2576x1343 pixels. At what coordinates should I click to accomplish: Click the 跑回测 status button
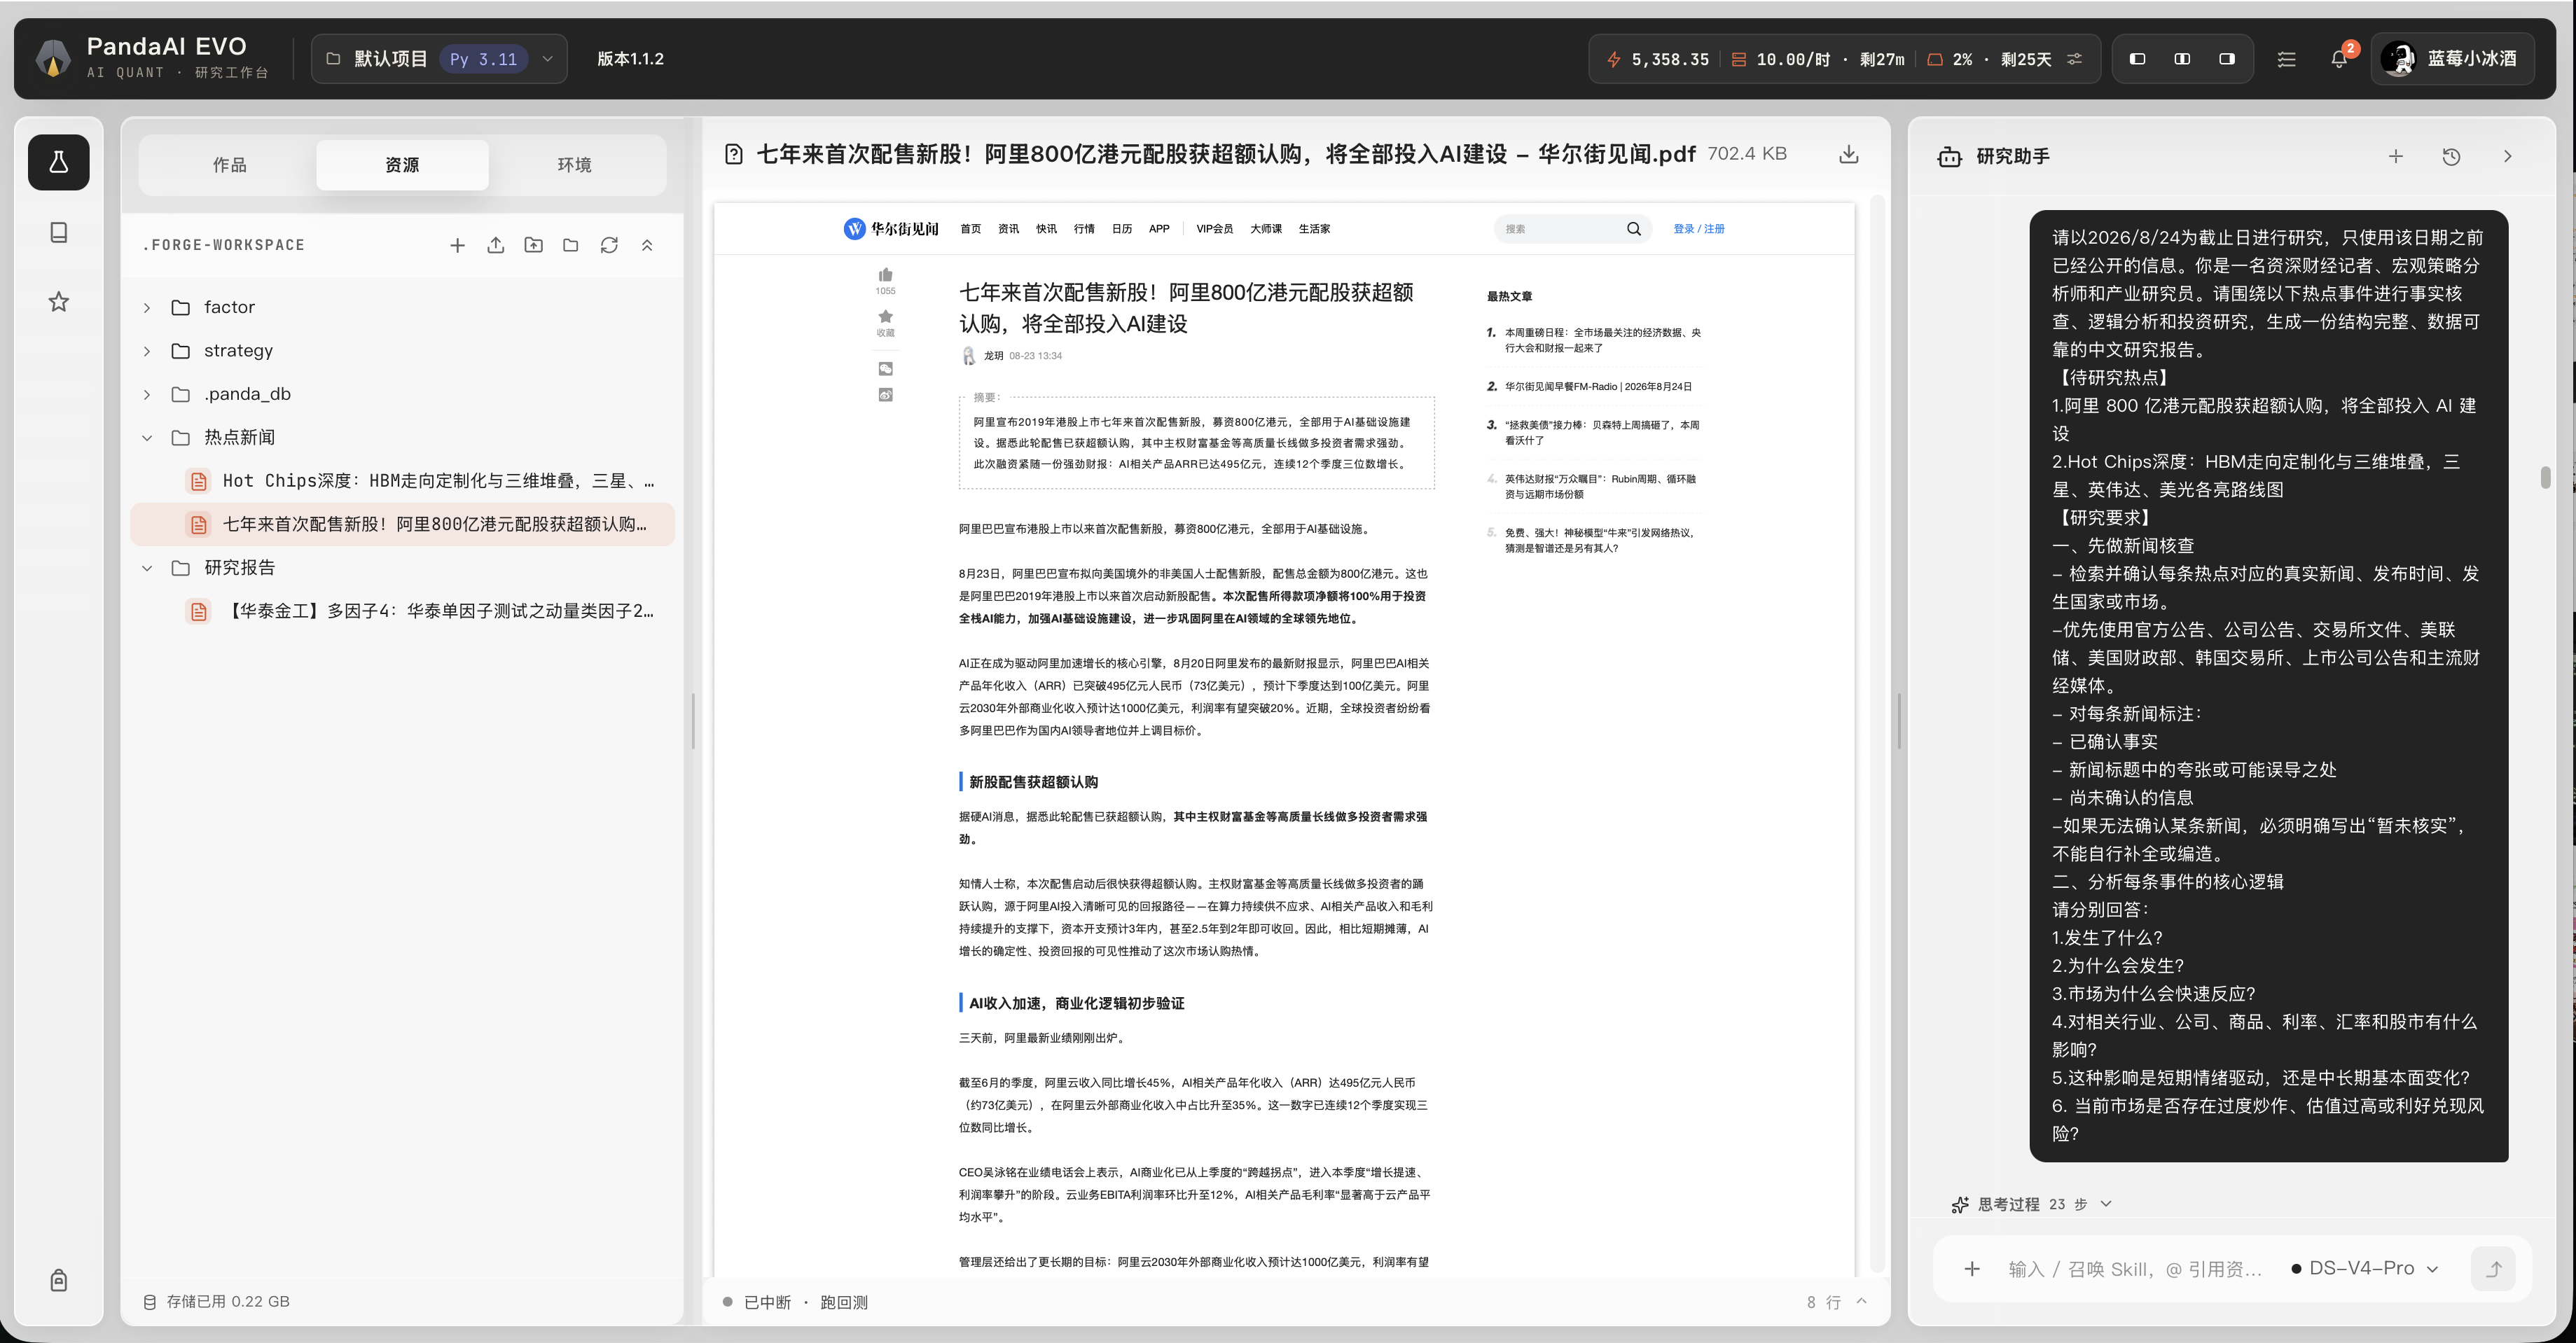click(x=843, y=1302)
